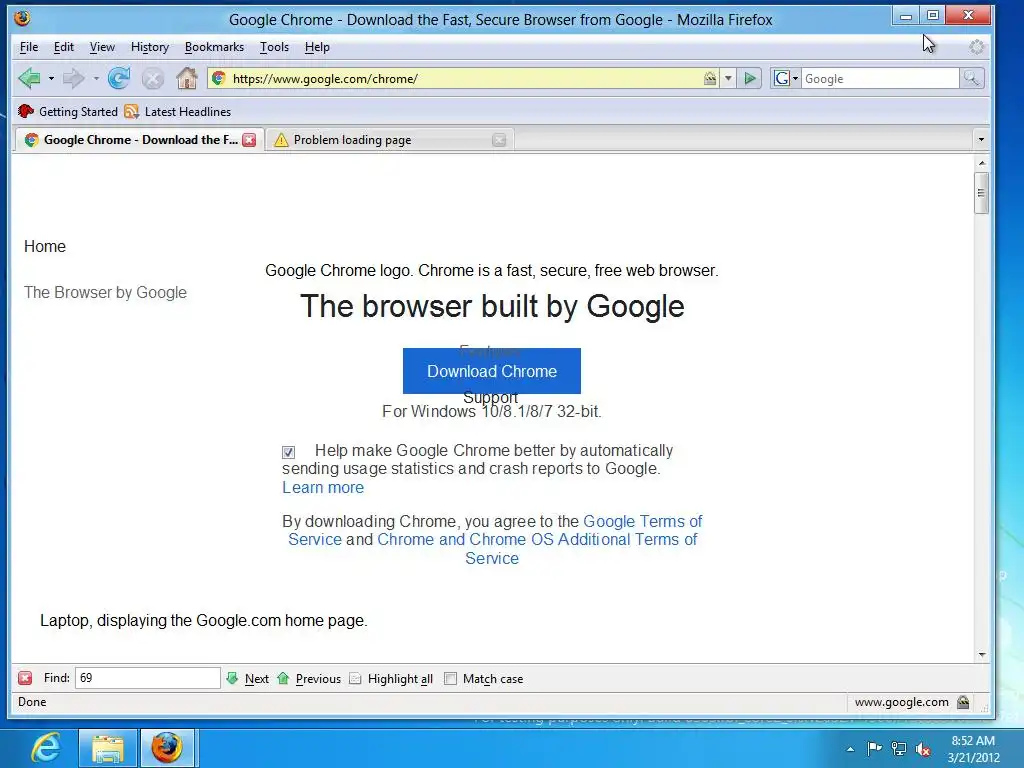Click vertical scrollbar thumb

point(981,193)
